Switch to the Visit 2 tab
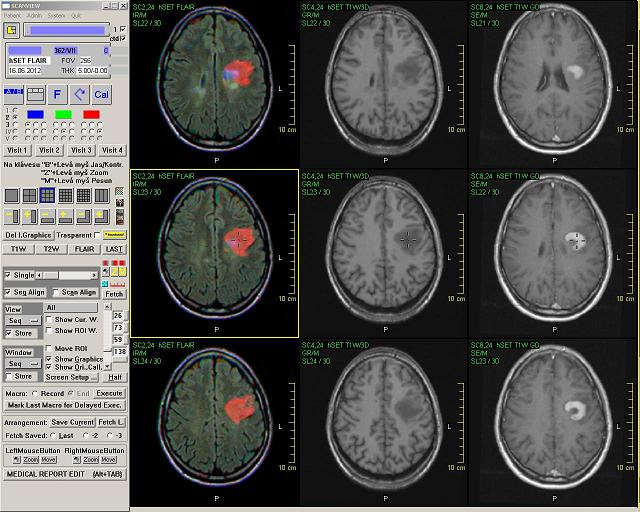Image resolution: width=640 pixels, height=512 pixels. point(49,150)
